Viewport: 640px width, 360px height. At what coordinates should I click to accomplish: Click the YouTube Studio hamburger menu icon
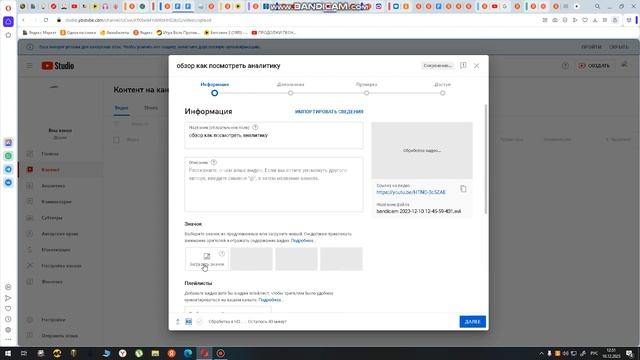[29, 66]
